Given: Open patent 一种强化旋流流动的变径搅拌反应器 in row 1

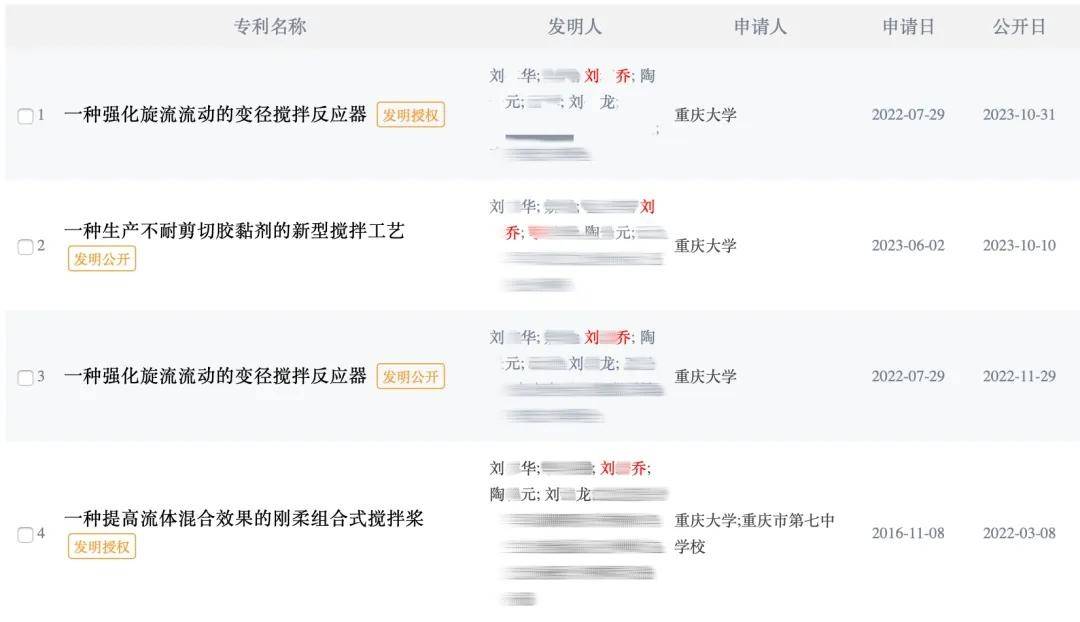Looking at the screenshot, I should (217, 115).
